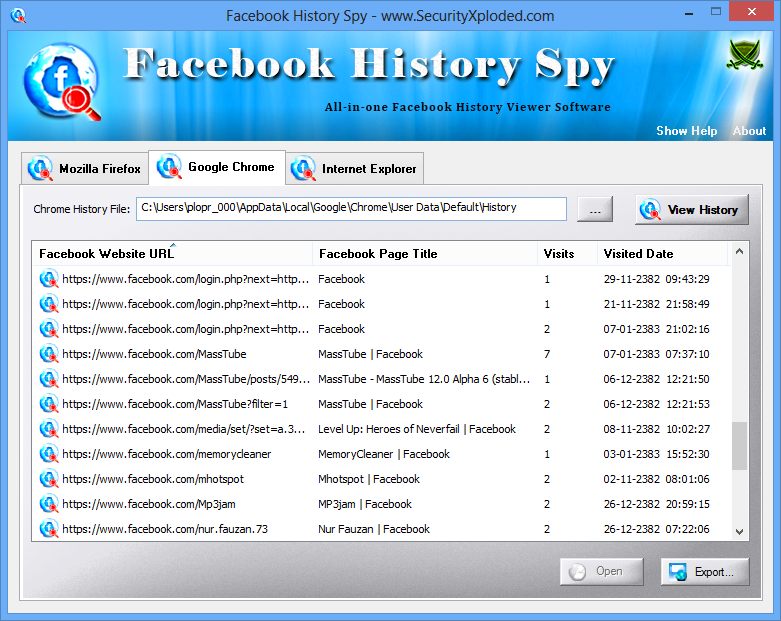Click title 'Mhotspot | Facebook'
The image size is (781, 621).
click(x=369, y=479)
